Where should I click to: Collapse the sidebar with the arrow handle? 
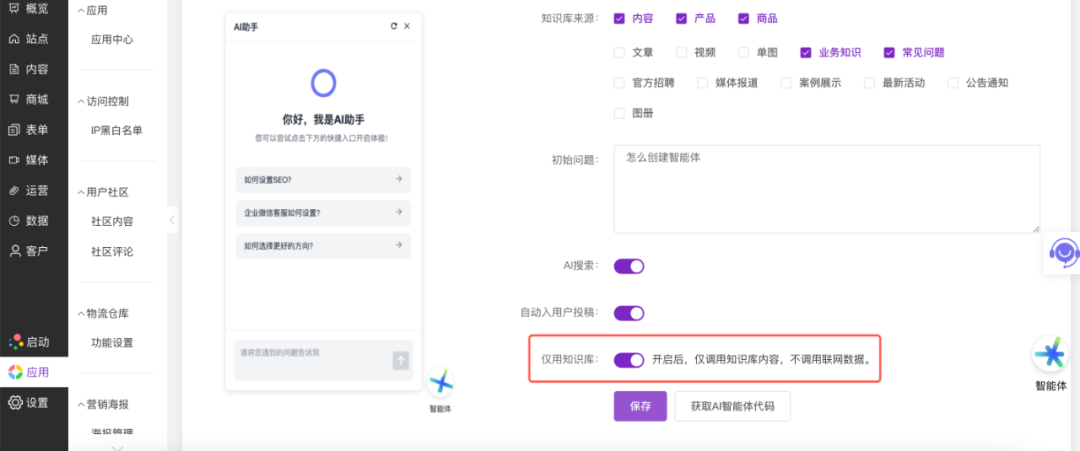click(171, 220)
